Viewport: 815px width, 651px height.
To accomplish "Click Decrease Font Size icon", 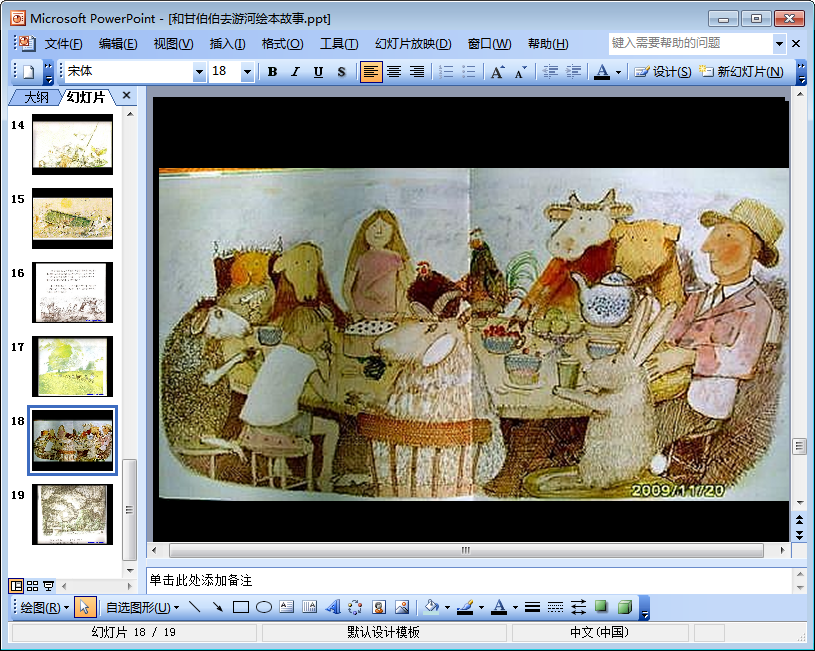I will point(521,72).
